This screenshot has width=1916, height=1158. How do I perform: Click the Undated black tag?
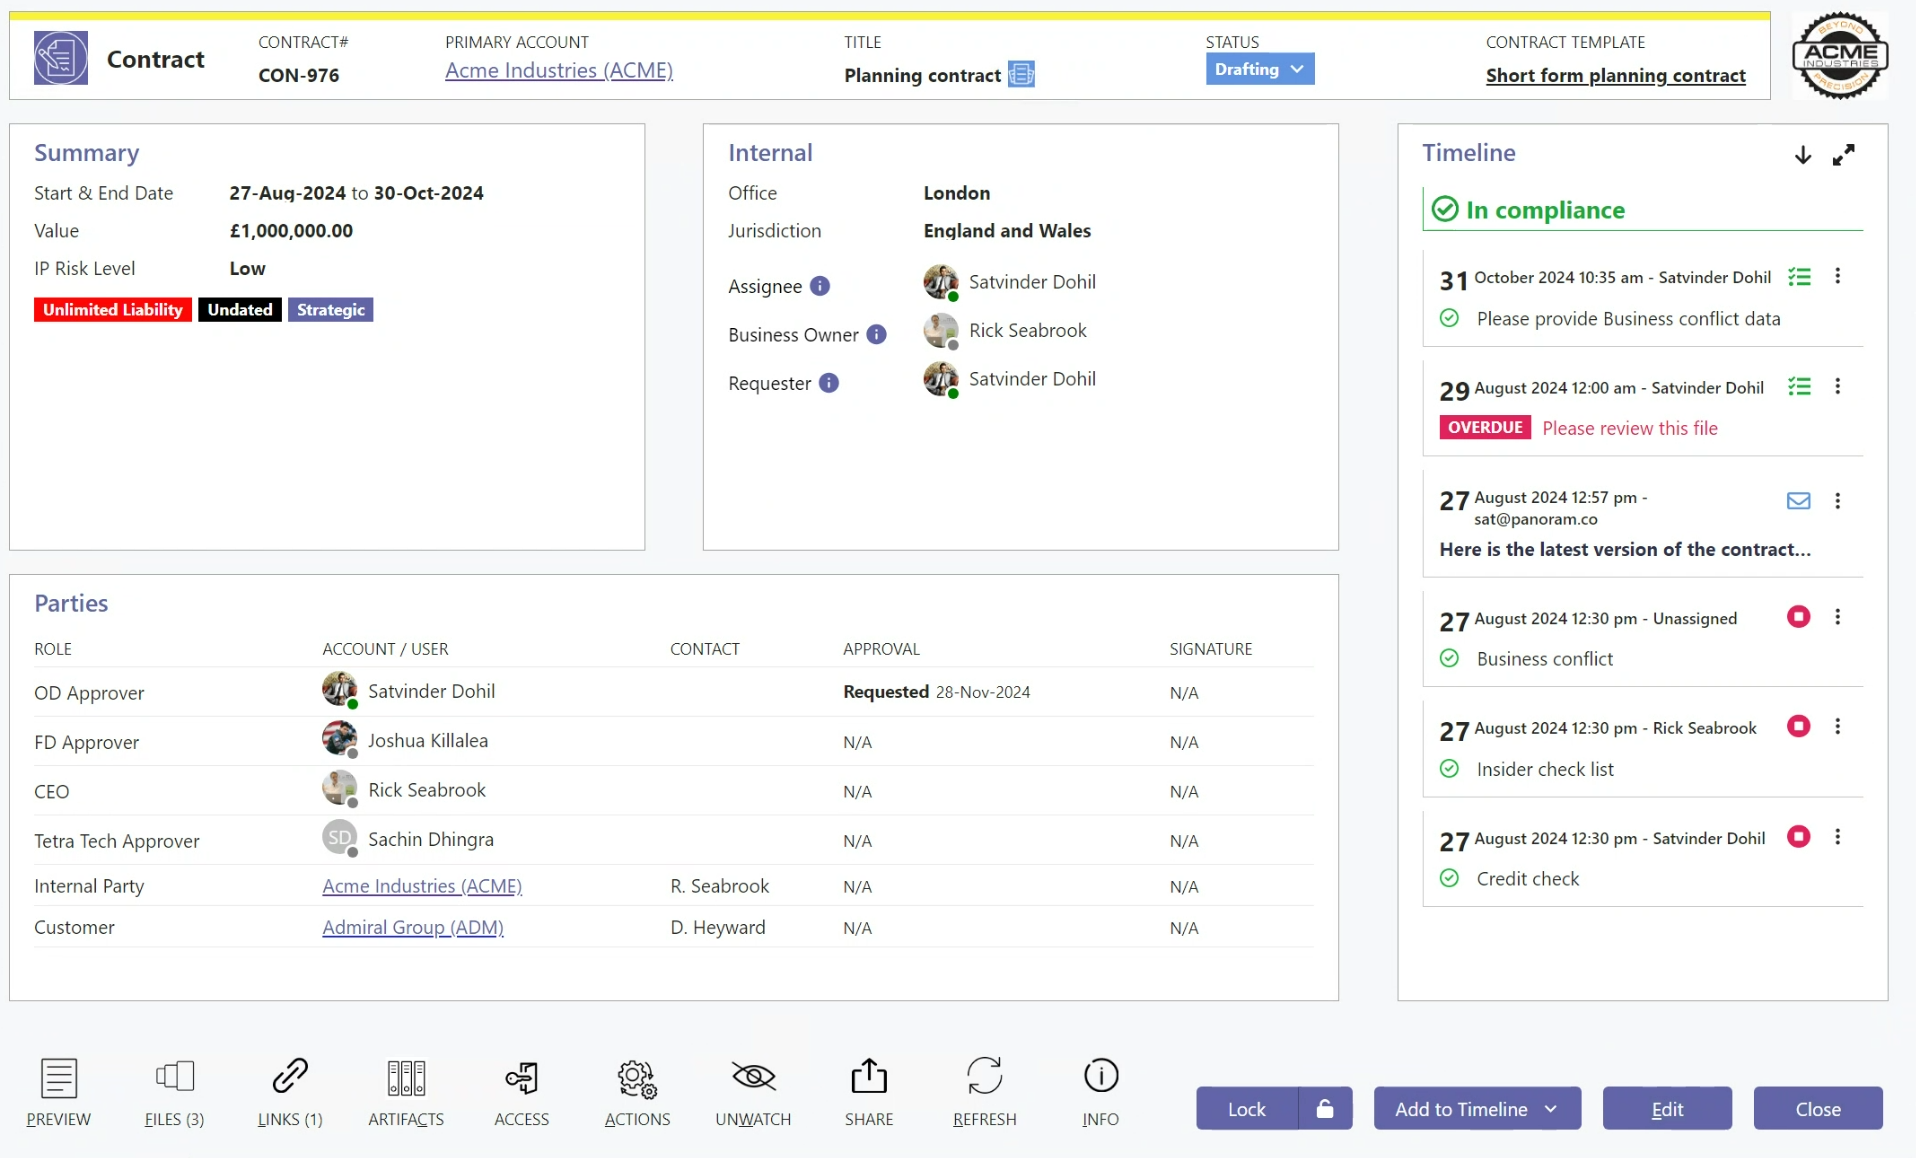(x=240, y=310)
